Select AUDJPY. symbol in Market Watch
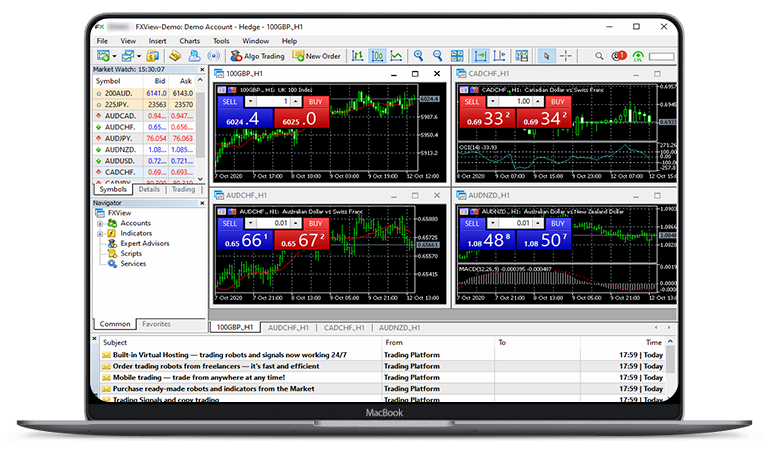Image resolution: width=778 pixels, height=458 pixels. click(x=120, y=138)
